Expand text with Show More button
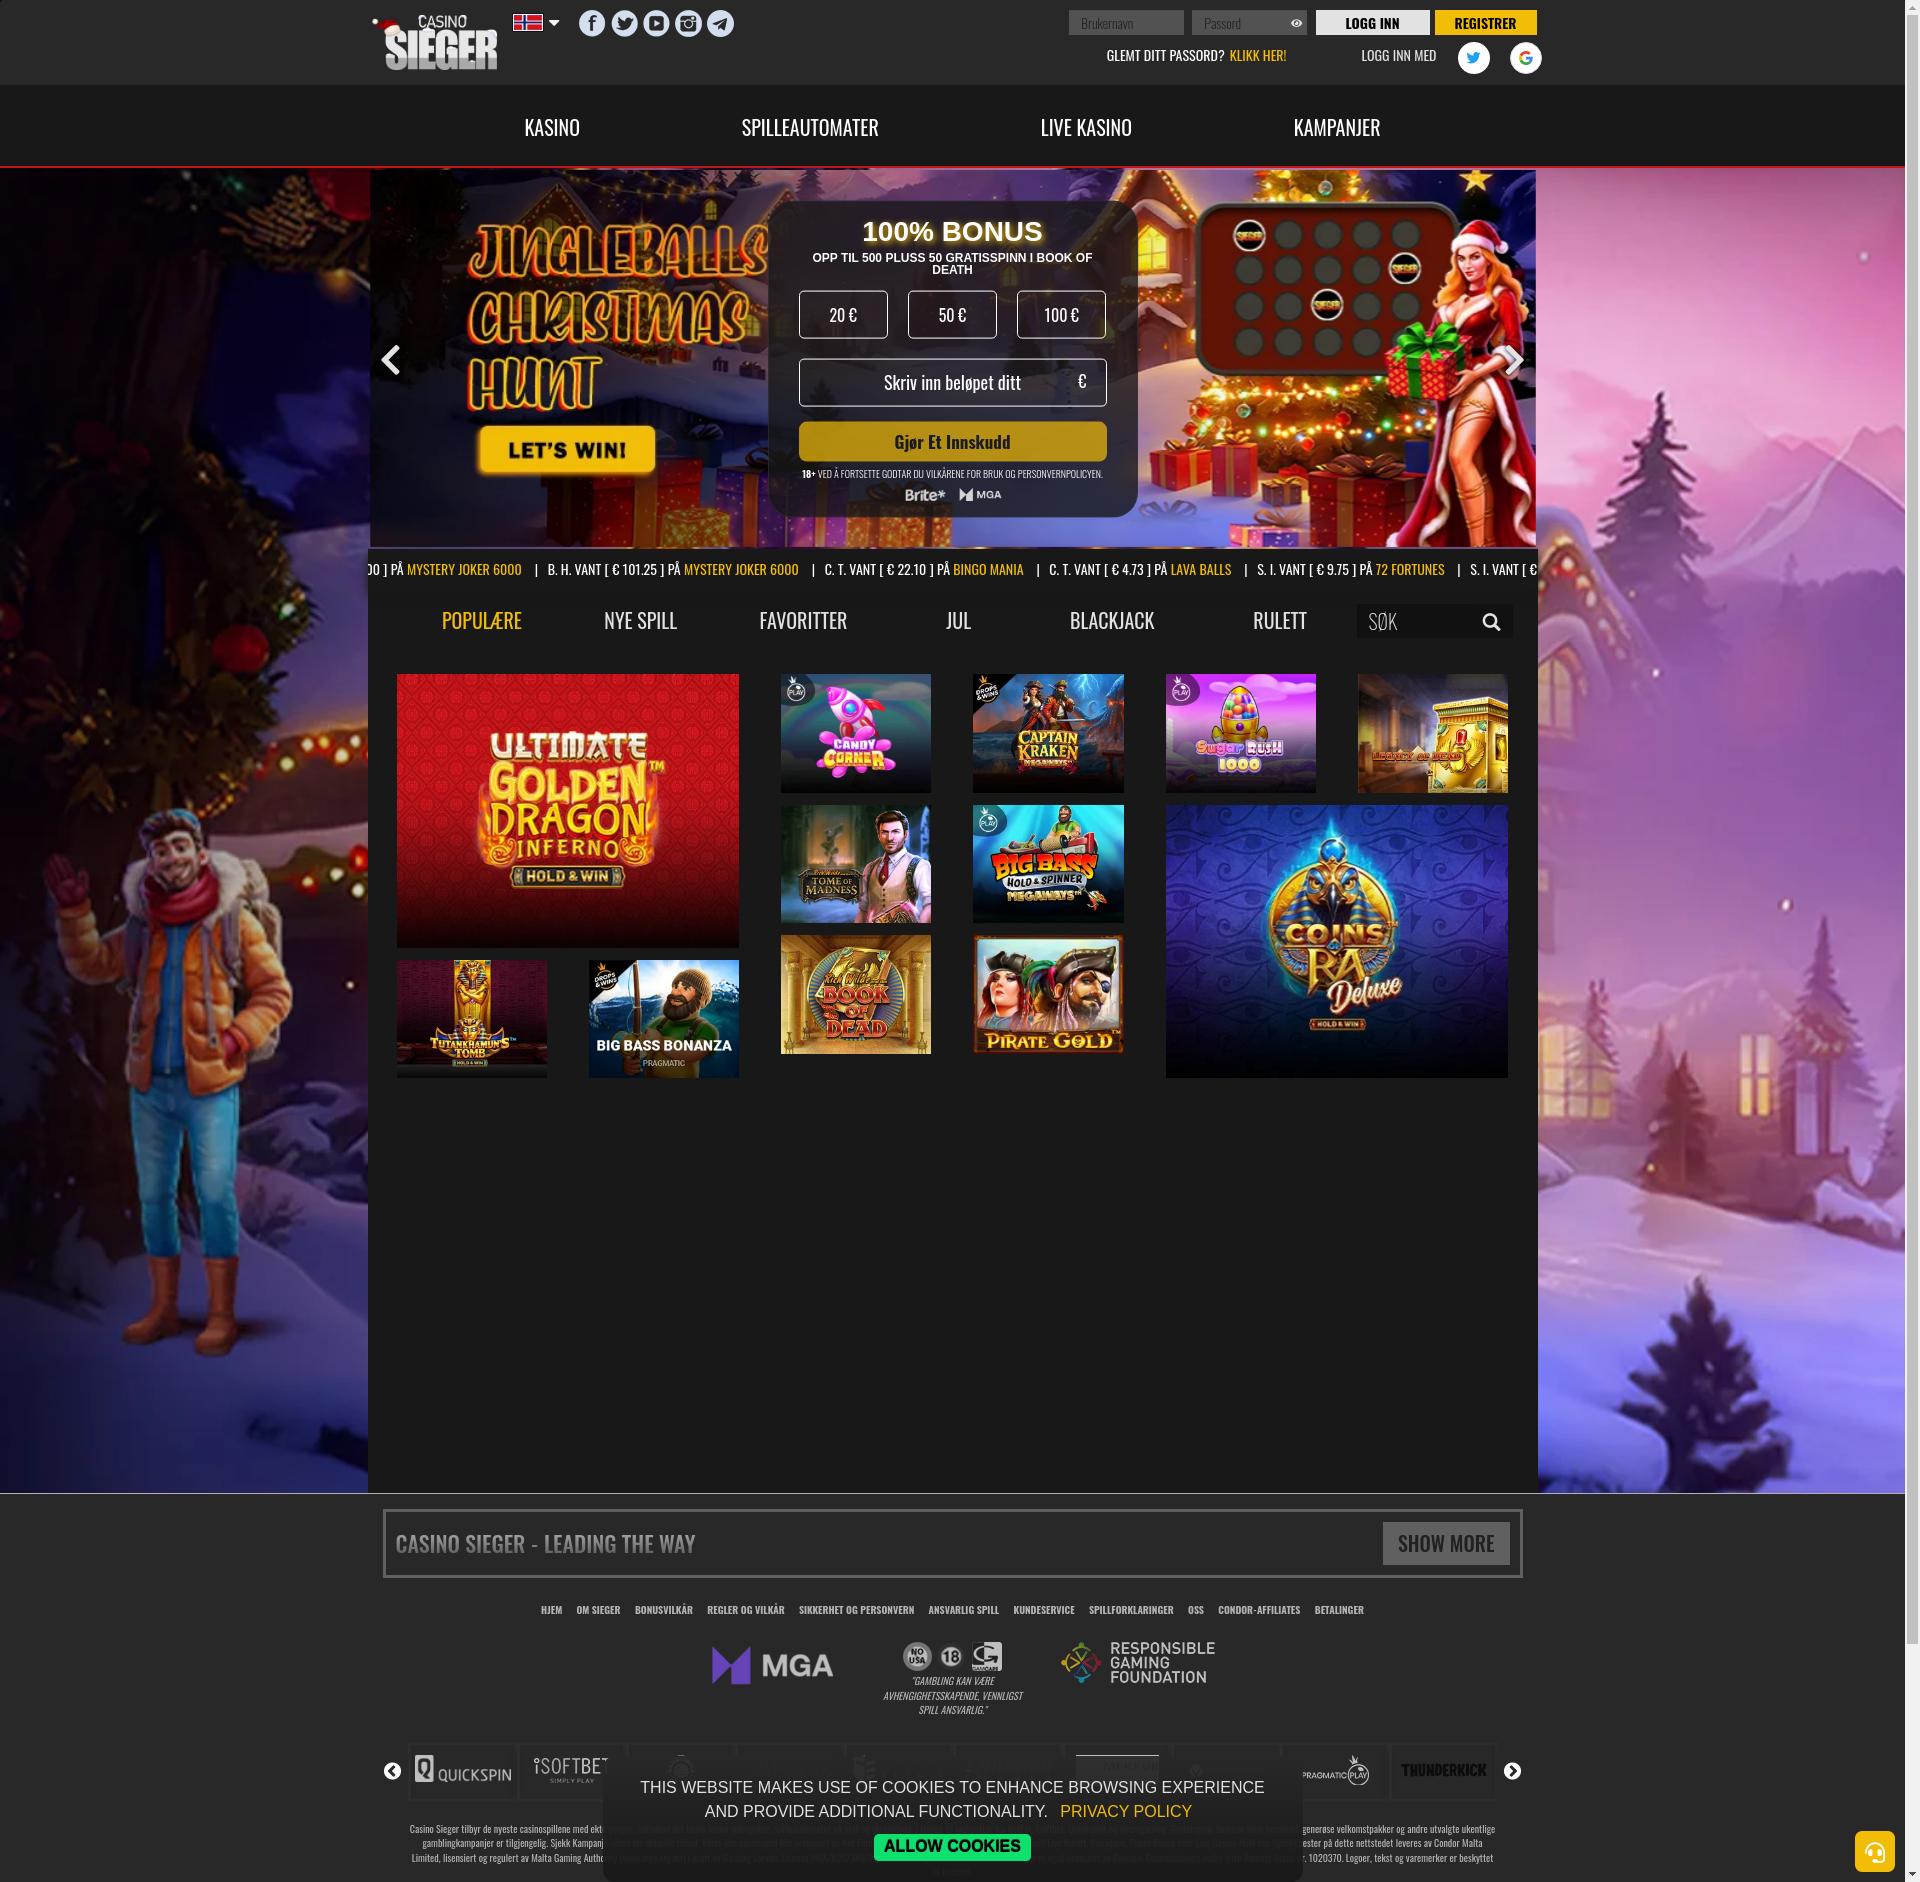This screenshot has width=1920, height=1882. pyautogui.click(x=1445, y=1543)
